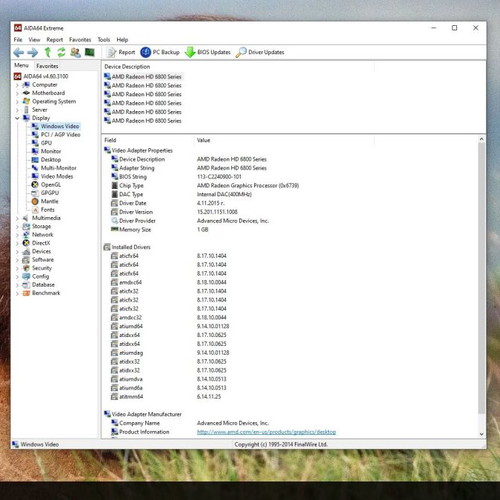Collapse the Display tree node
Viewport: 500px width, 500px height.
tap(17, 118)
